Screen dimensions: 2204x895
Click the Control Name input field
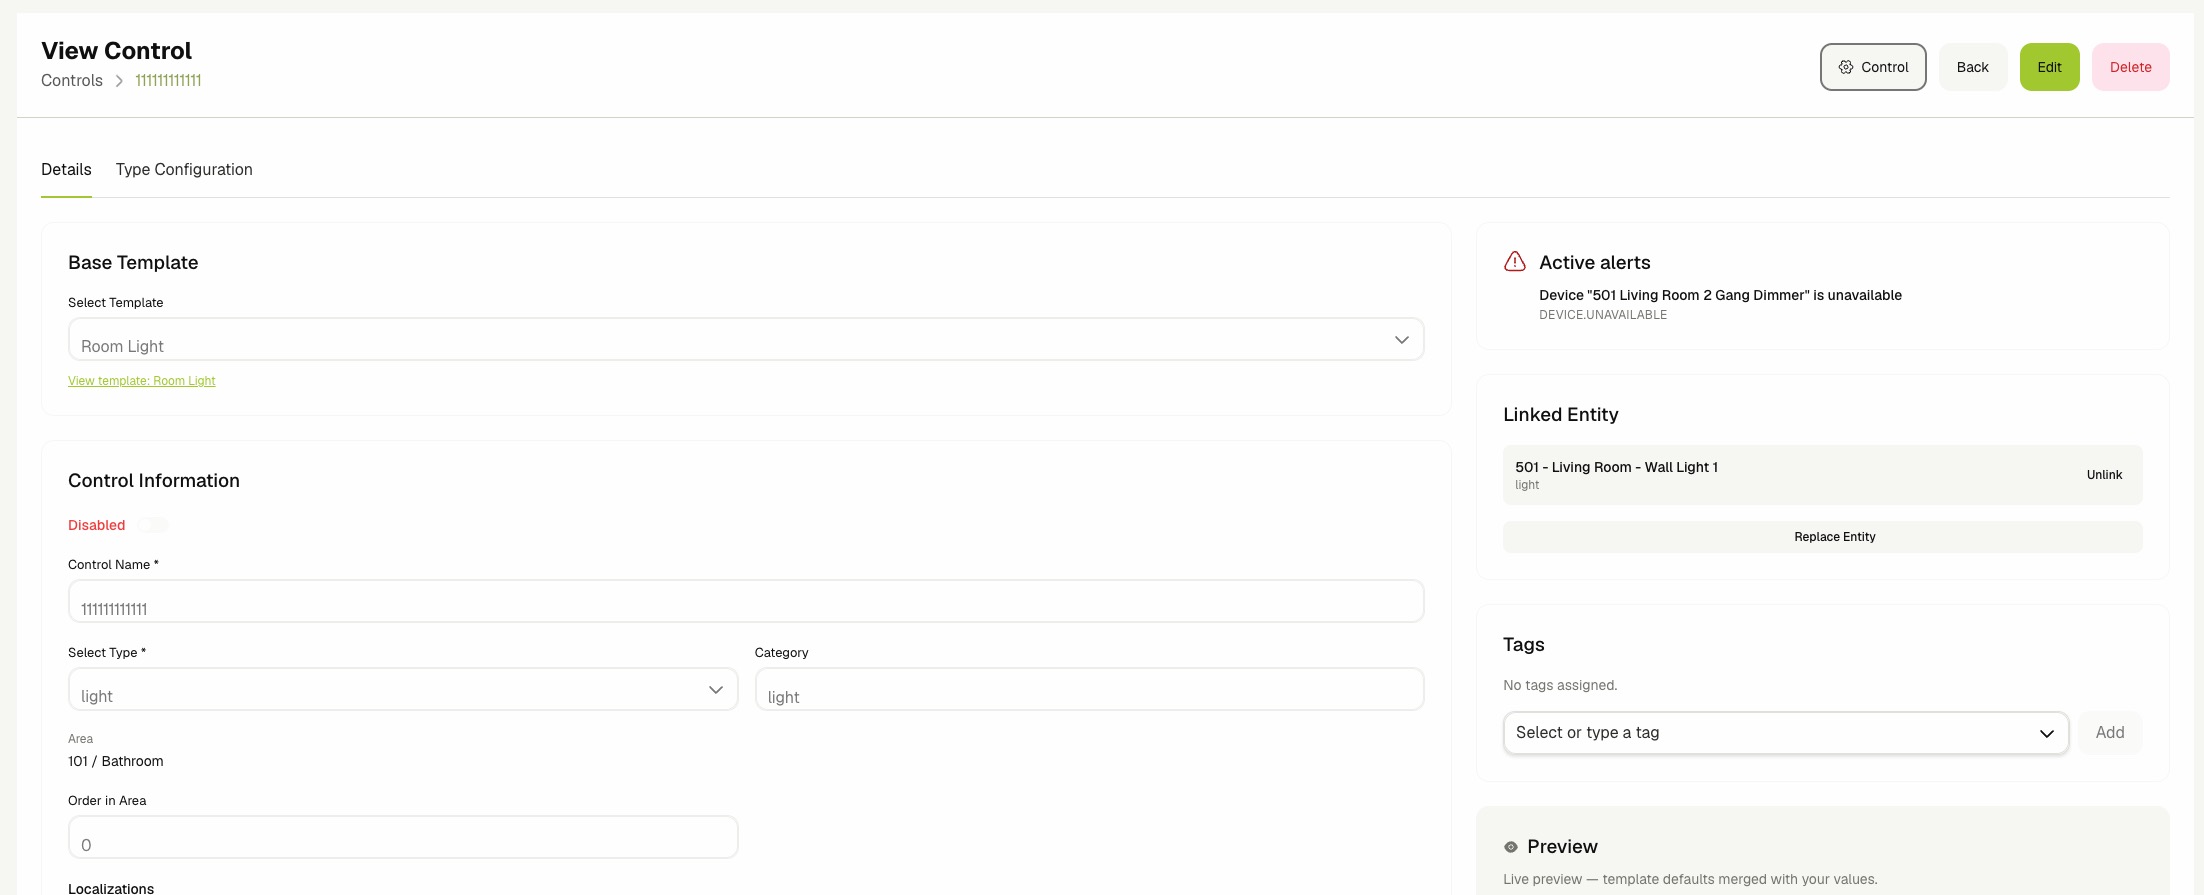746,601
